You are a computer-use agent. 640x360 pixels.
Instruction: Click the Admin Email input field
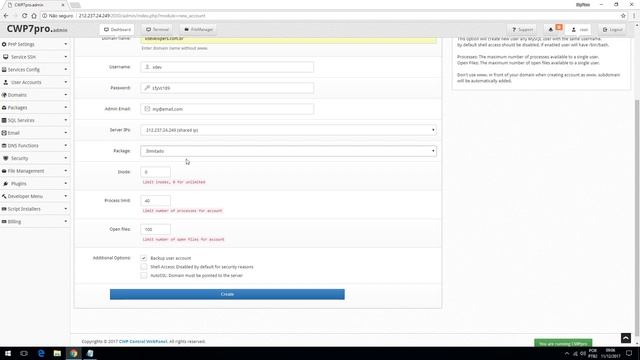227,109
